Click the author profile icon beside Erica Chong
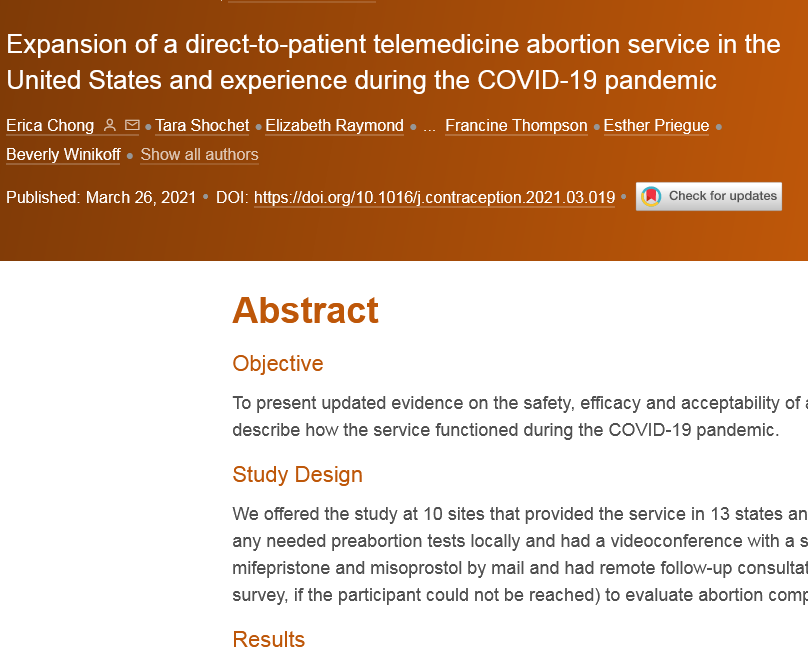 tap(110, 126)
